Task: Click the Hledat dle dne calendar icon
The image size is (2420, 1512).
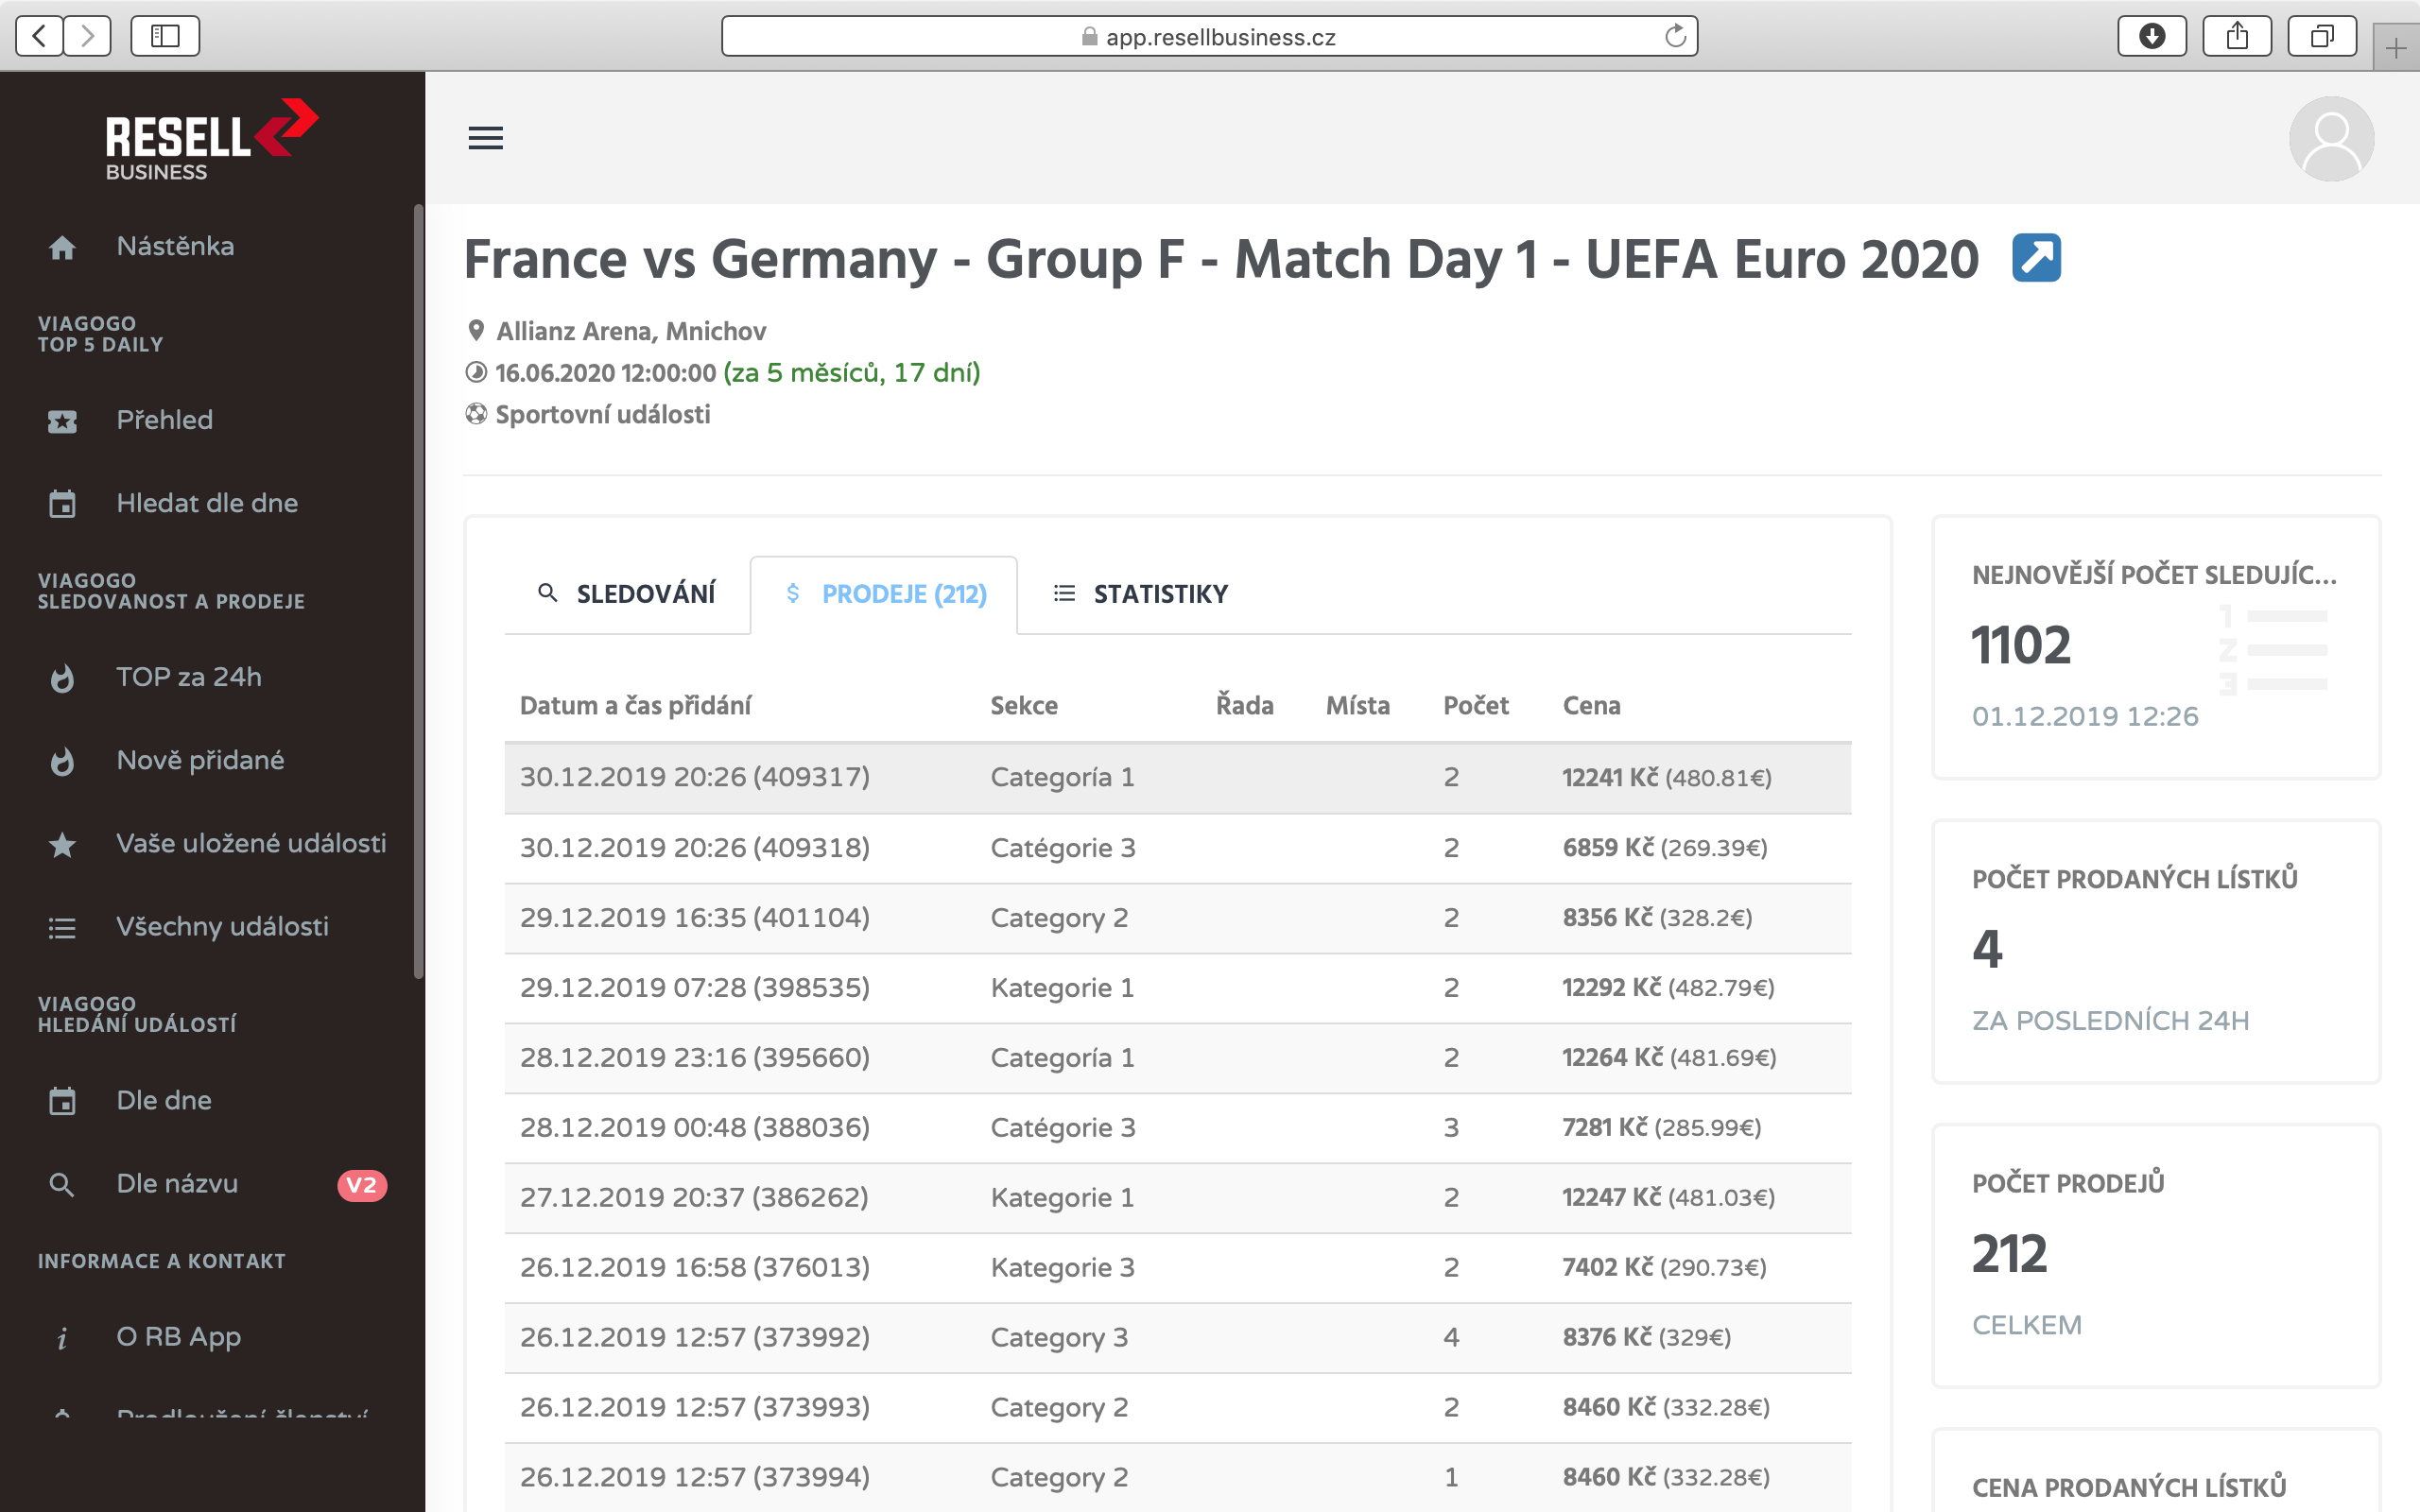Action: (62, 504)
